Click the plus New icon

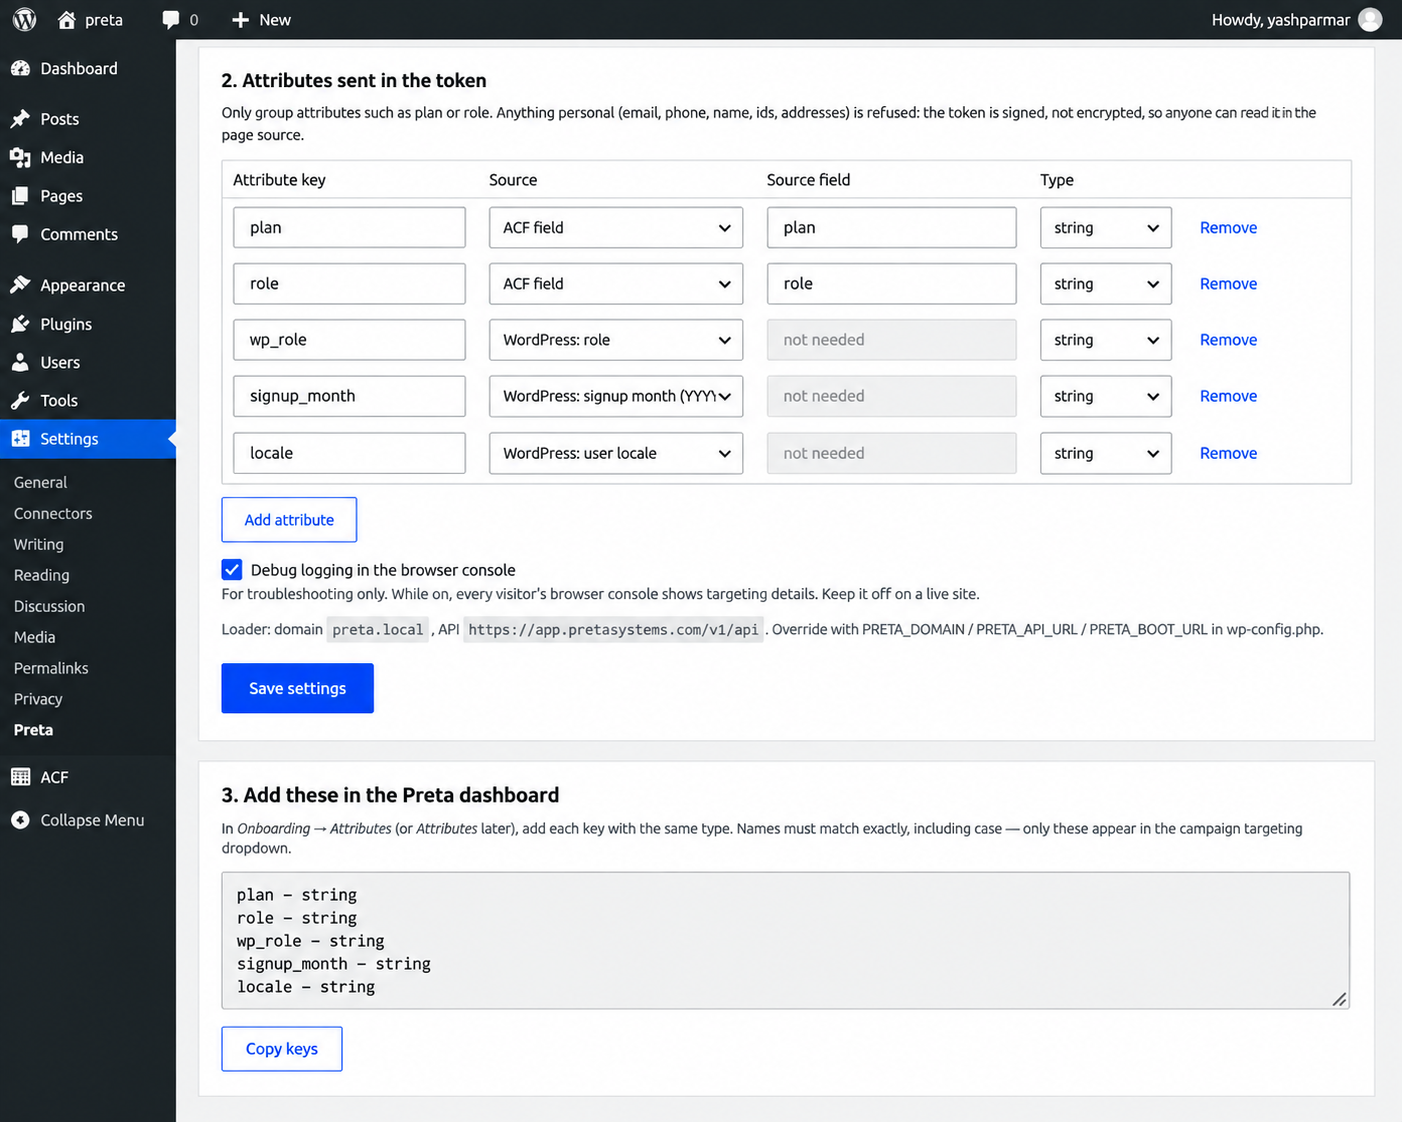(x=240, y=20)
